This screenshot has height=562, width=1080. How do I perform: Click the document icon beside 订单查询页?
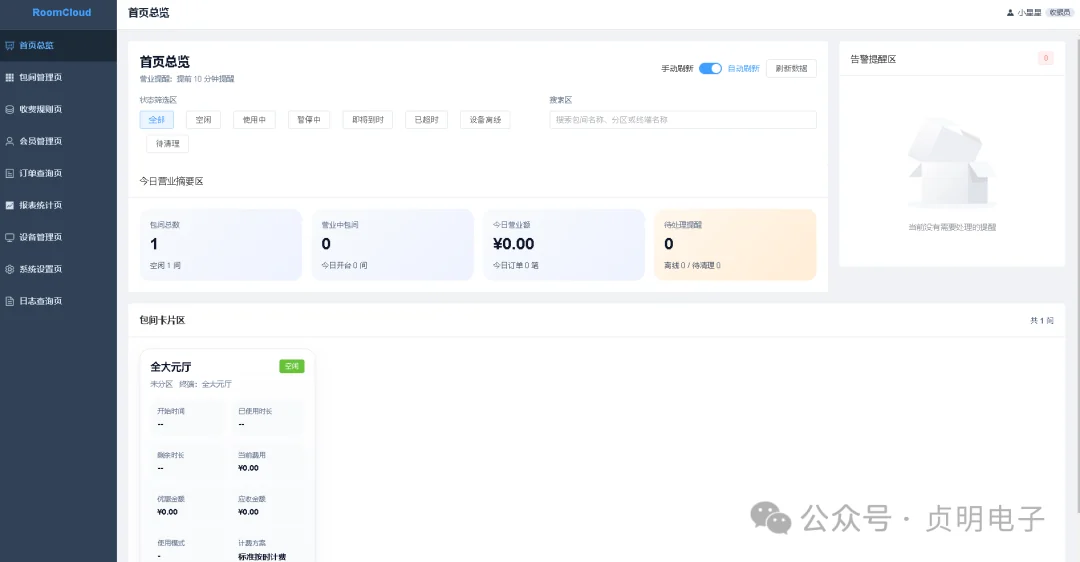pyautogui.click(x=10, y=173)
